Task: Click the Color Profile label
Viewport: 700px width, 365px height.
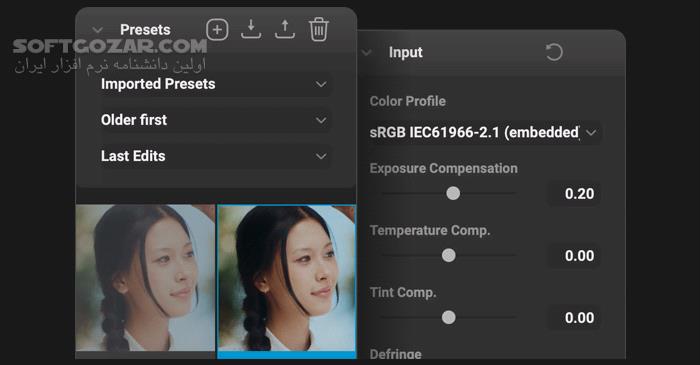Action: pyautogui.click(x=408, y=101)
